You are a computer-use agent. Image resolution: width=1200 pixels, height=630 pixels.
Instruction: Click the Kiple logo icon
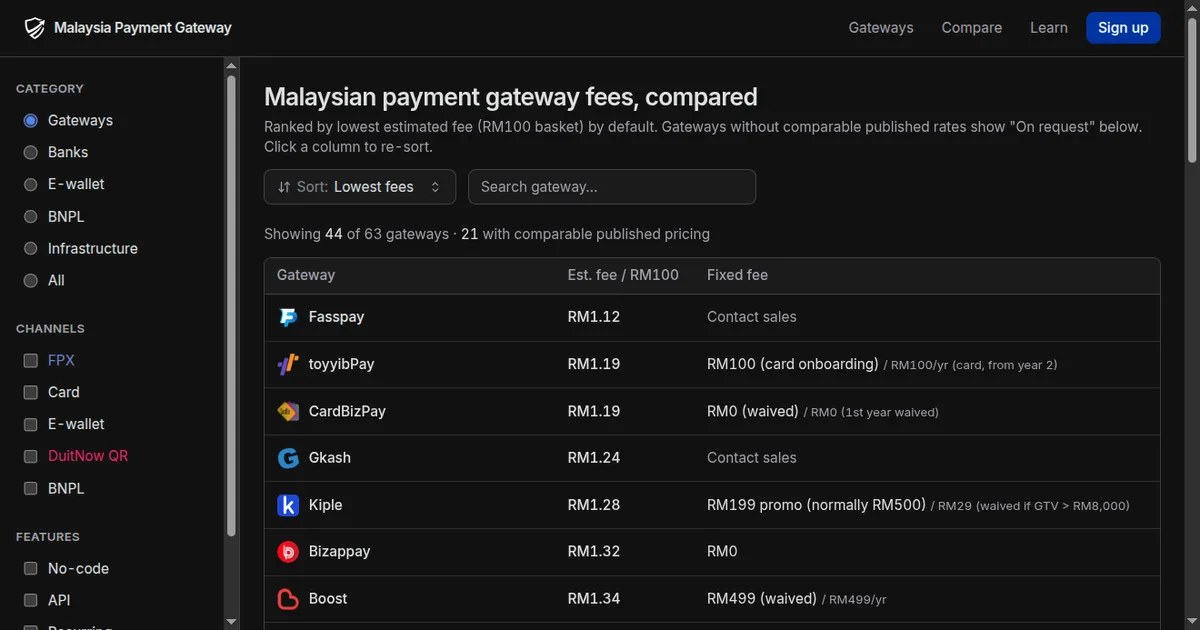pyautogui.click(x=288, y=505)
